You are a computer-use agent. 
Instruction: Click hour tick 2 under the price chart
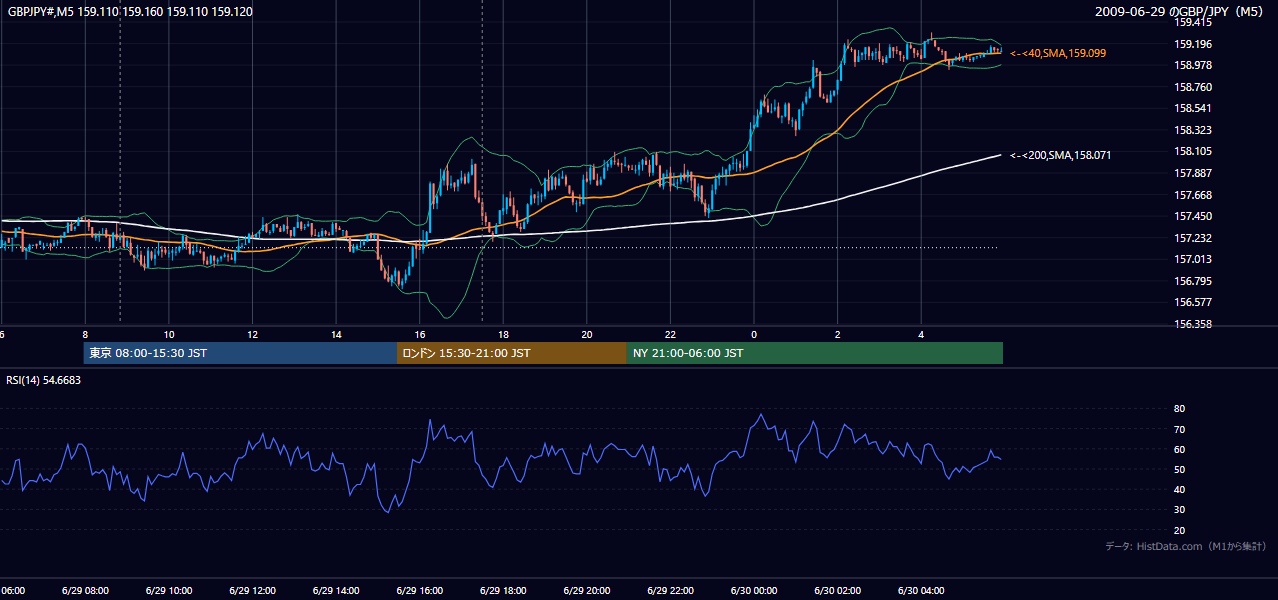click(837, 335)
